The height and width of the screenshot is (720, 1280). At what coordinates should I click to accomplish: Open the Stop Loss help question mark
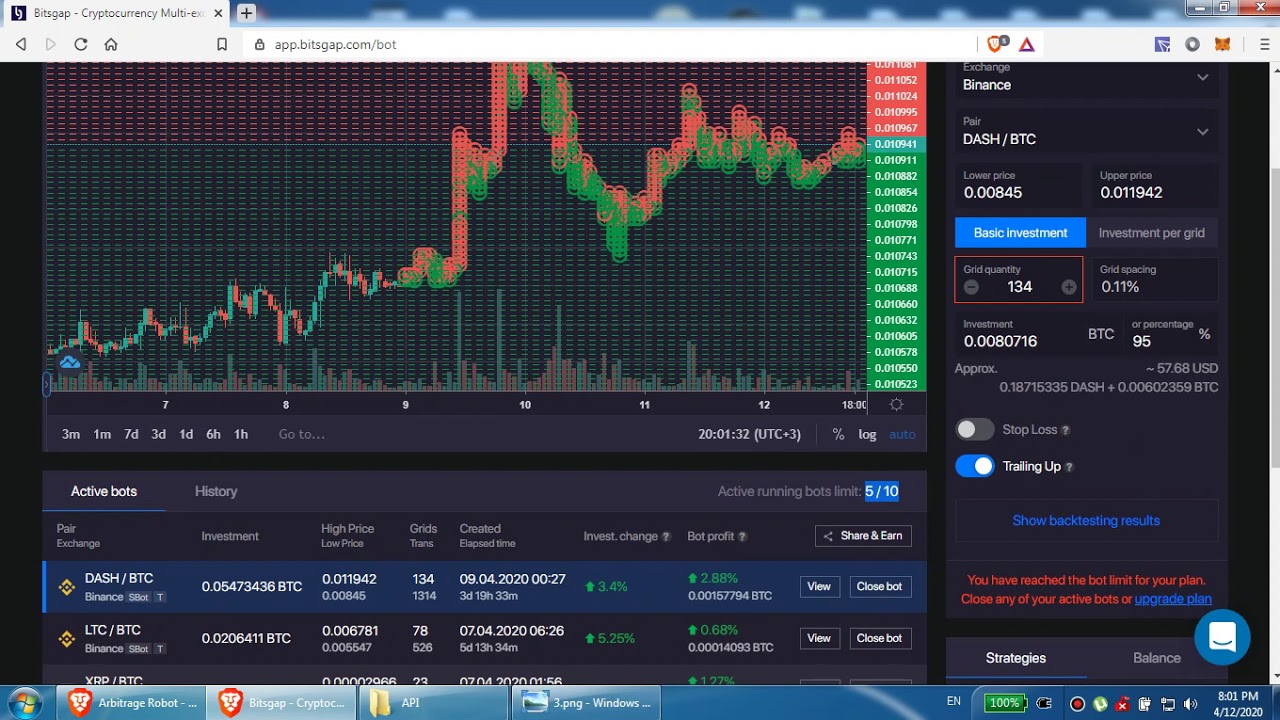click(x=1065, y=430)
